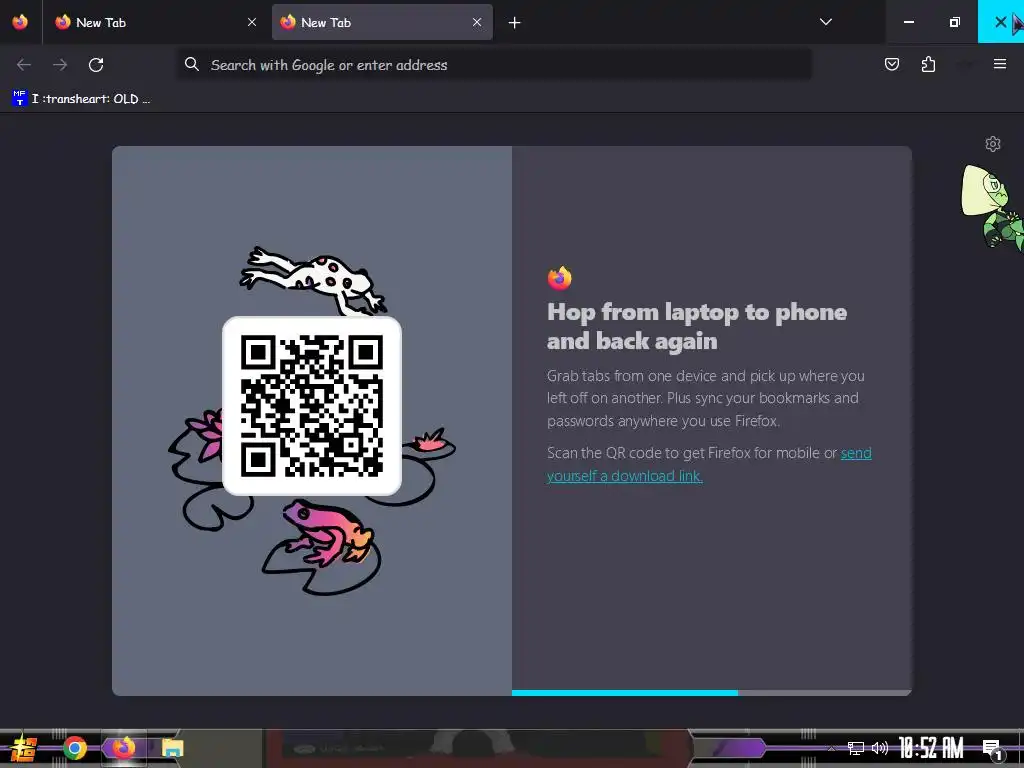This screenshot has width=1024, height=768.
Task: Open the Firefox View pinned tab
Action: [x=20, y=22]
